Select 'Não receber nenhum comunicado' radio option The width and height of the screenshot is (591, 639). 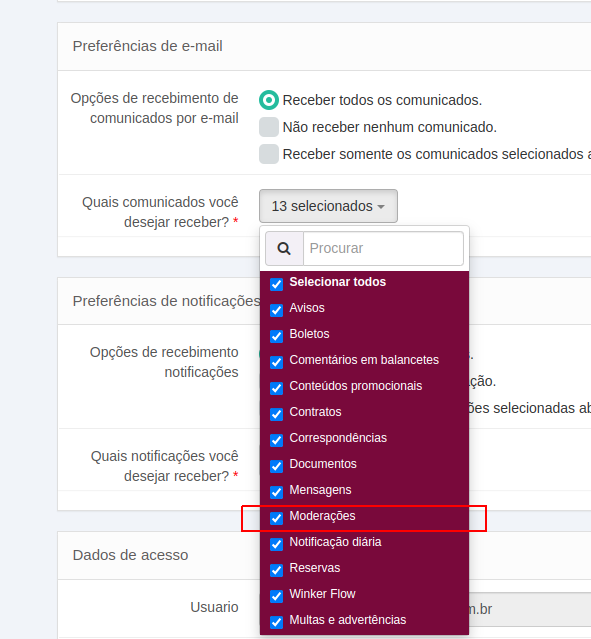coord(269,127)
